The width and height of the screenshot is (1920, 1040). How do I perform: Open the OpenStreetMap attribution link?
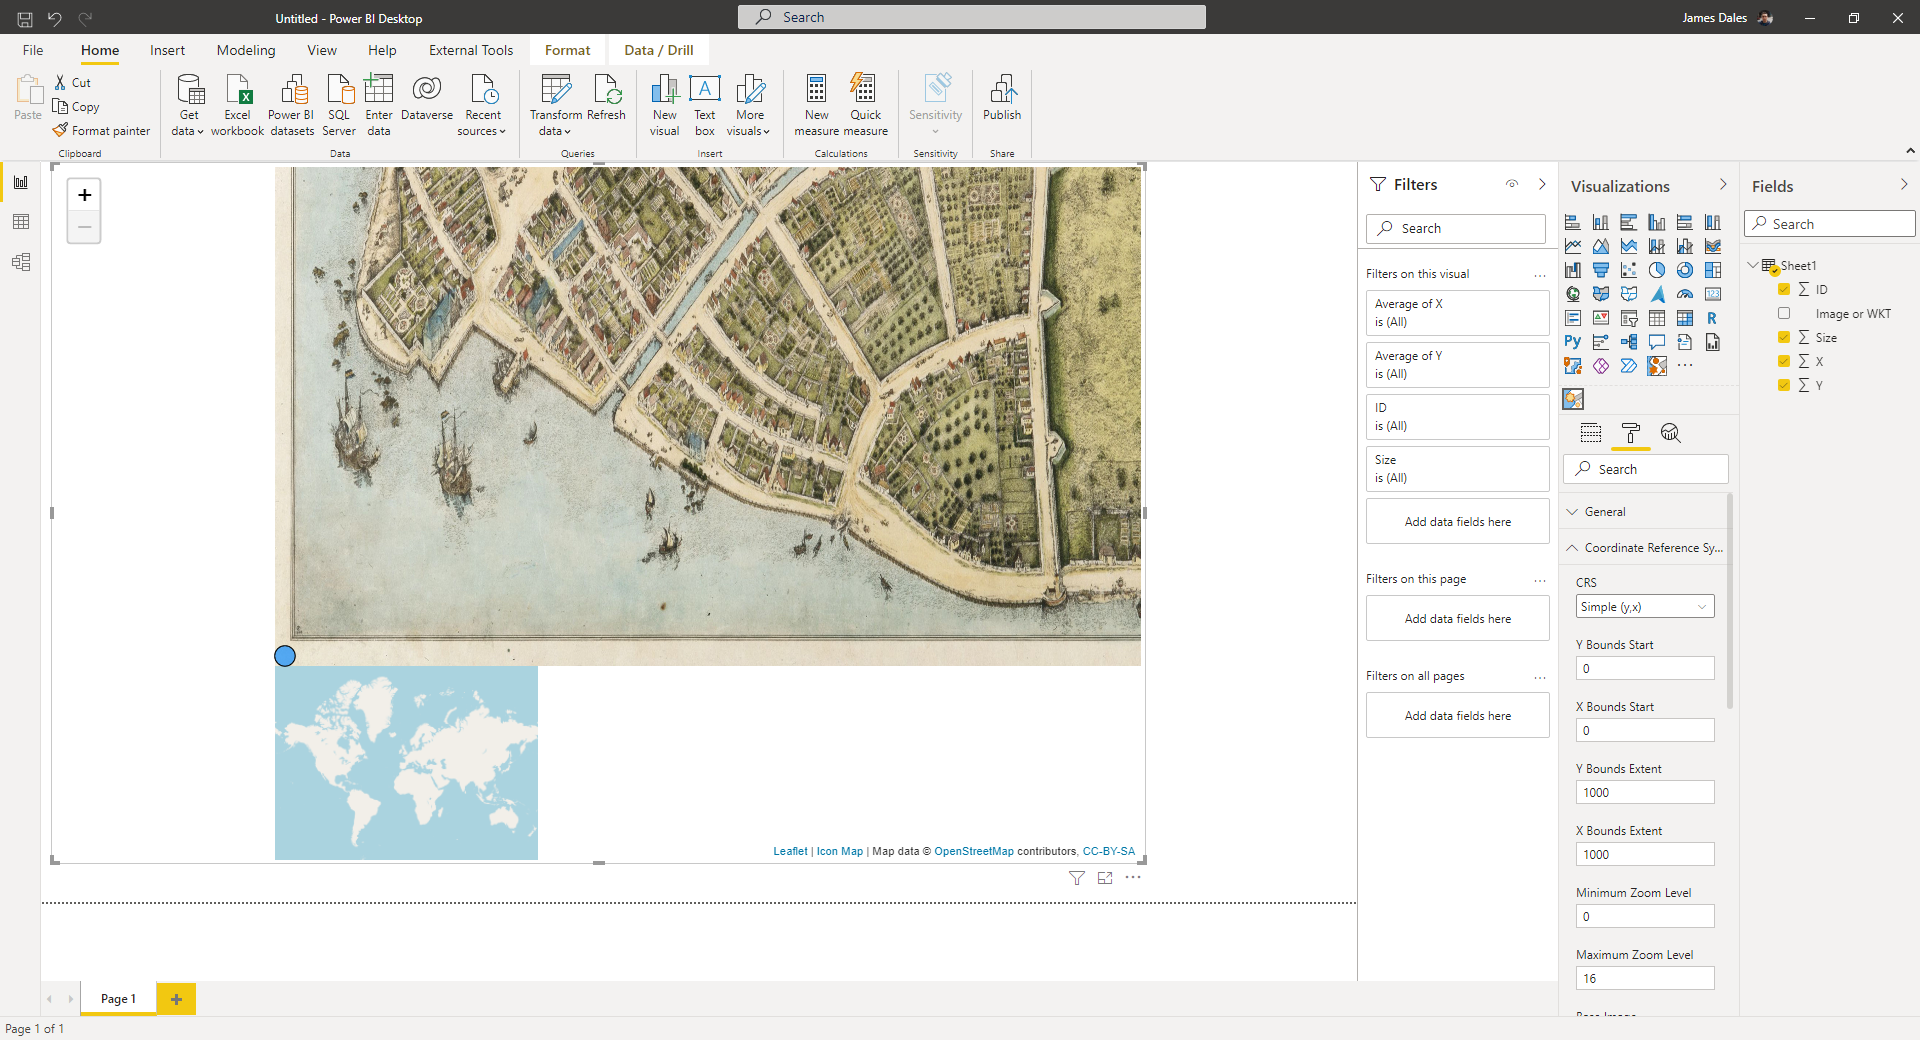pyautogui.click(x=974, y=851)
